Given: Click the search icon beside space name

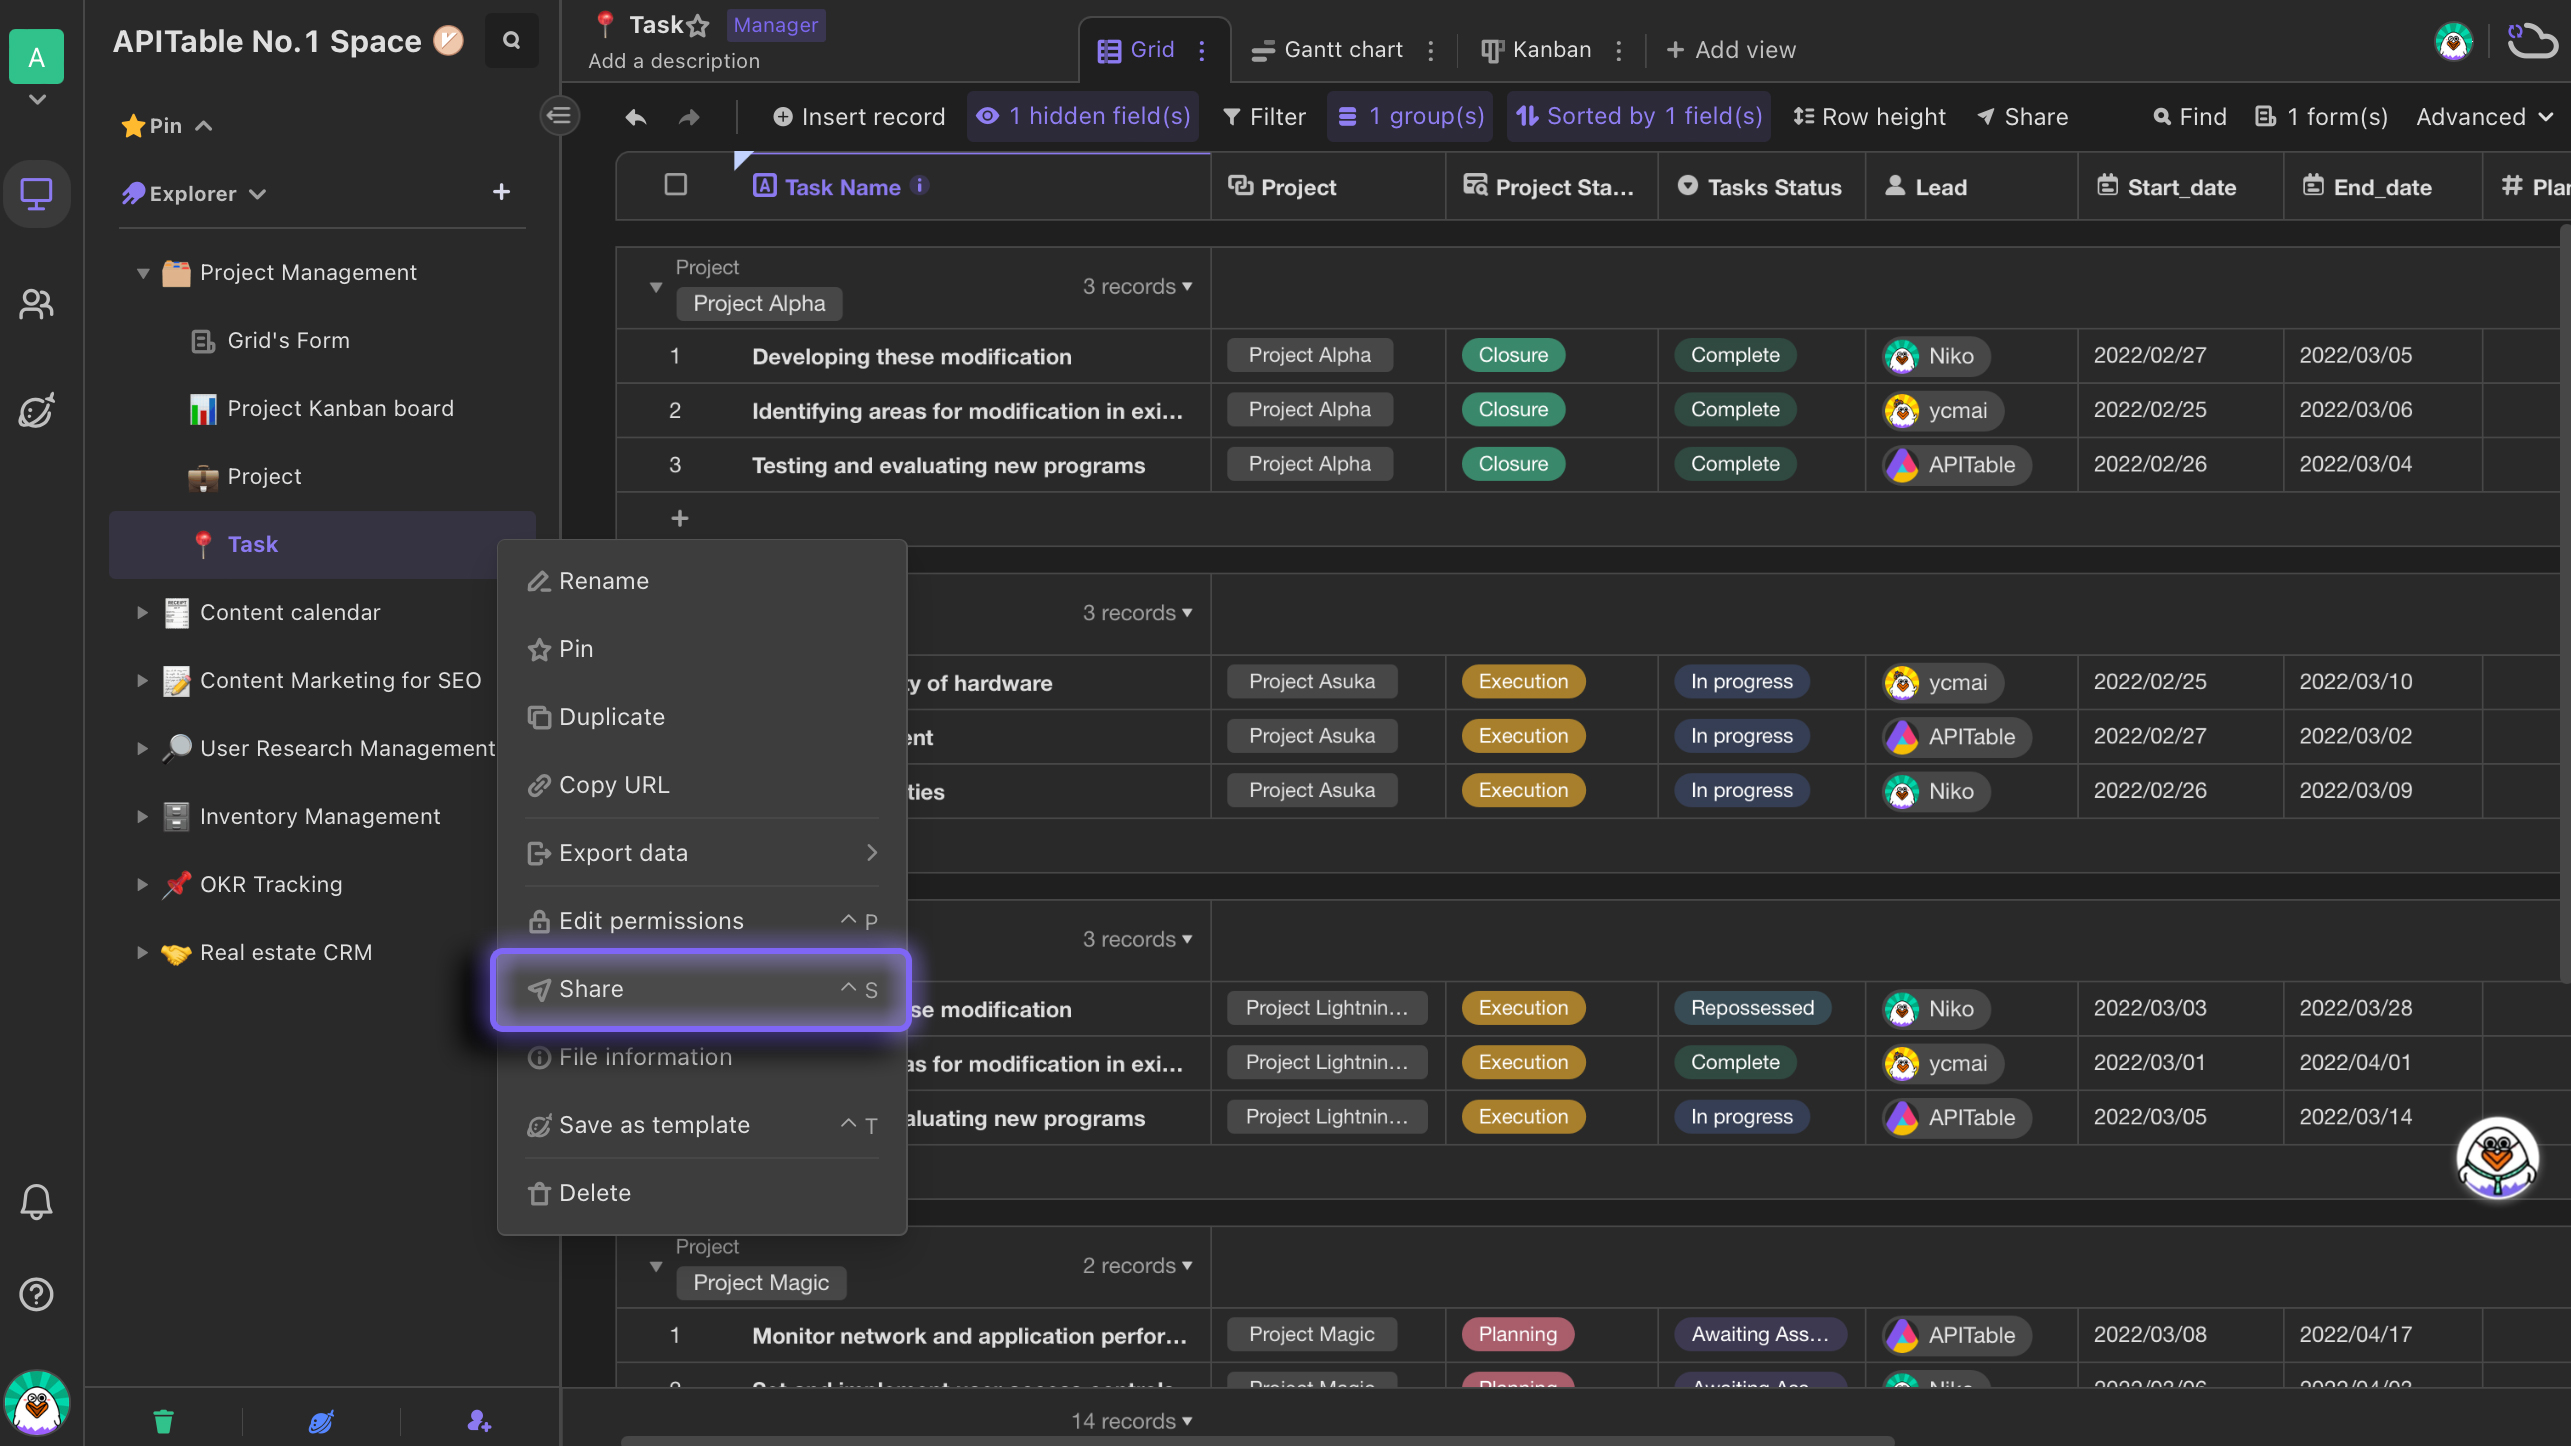Looking at the screenshot, I should click(511, 41).
